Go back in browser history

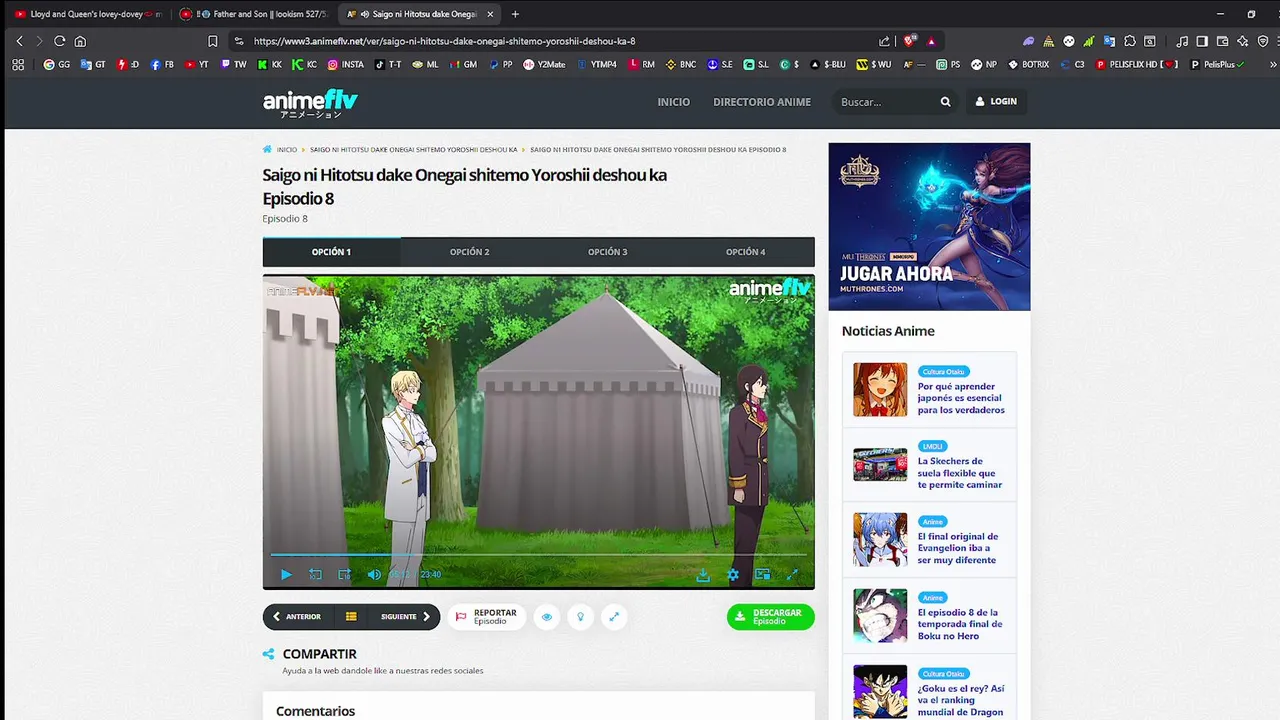coord(19,41)
